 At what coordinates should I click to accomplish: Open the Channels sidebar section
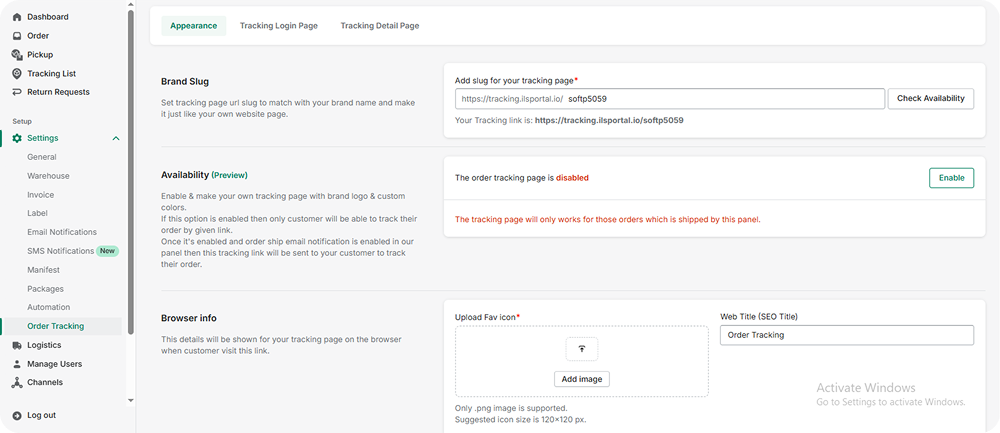(44, 382)
